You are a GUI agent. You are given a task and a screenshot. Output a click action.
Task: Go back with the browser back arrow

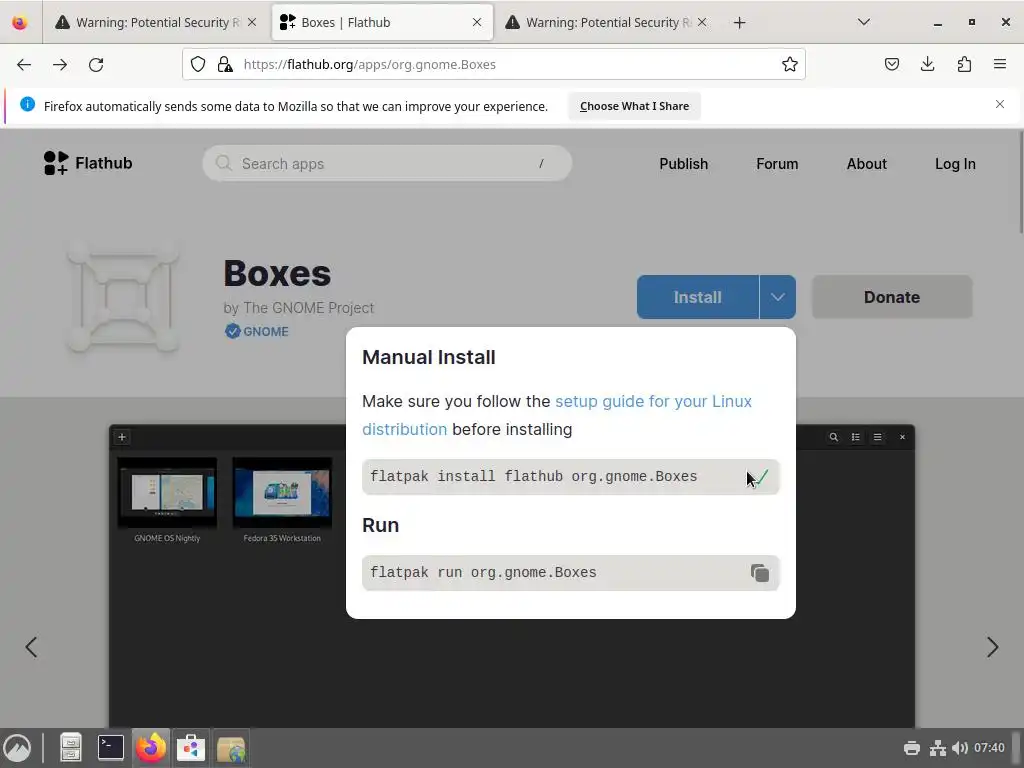(24, 65)
